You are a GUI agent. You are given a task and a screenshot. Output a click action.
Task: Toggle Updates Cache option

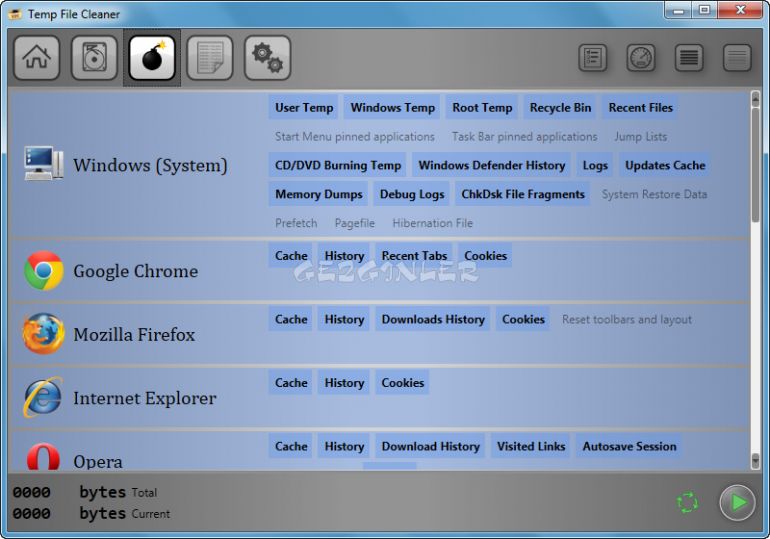(x=665, y=165)
